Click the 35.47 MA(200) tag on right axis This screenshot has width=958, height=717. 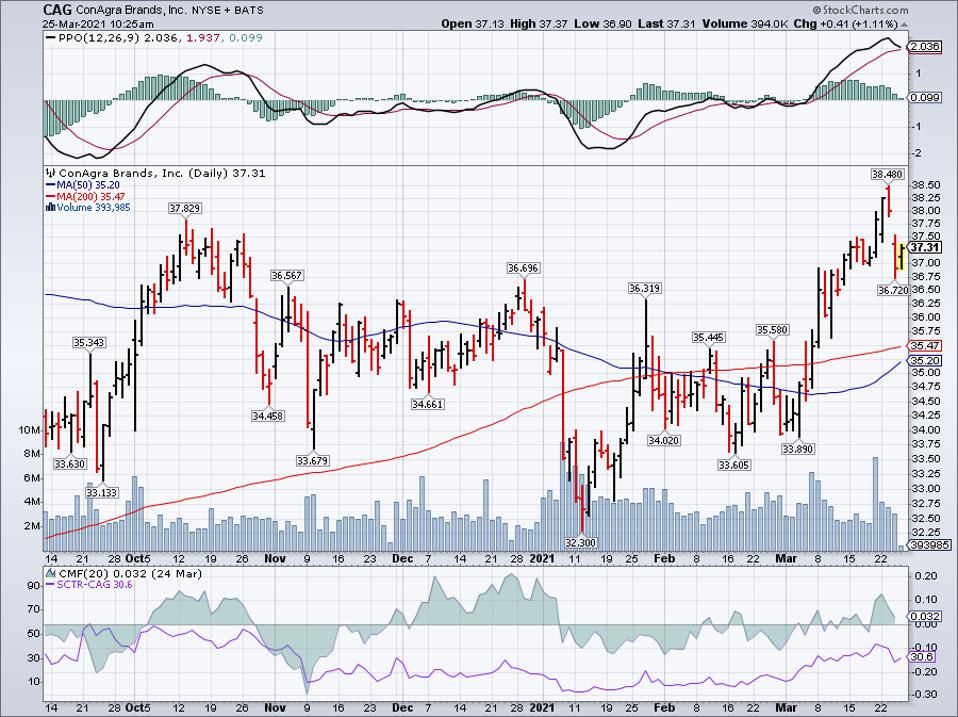[924, 346]
